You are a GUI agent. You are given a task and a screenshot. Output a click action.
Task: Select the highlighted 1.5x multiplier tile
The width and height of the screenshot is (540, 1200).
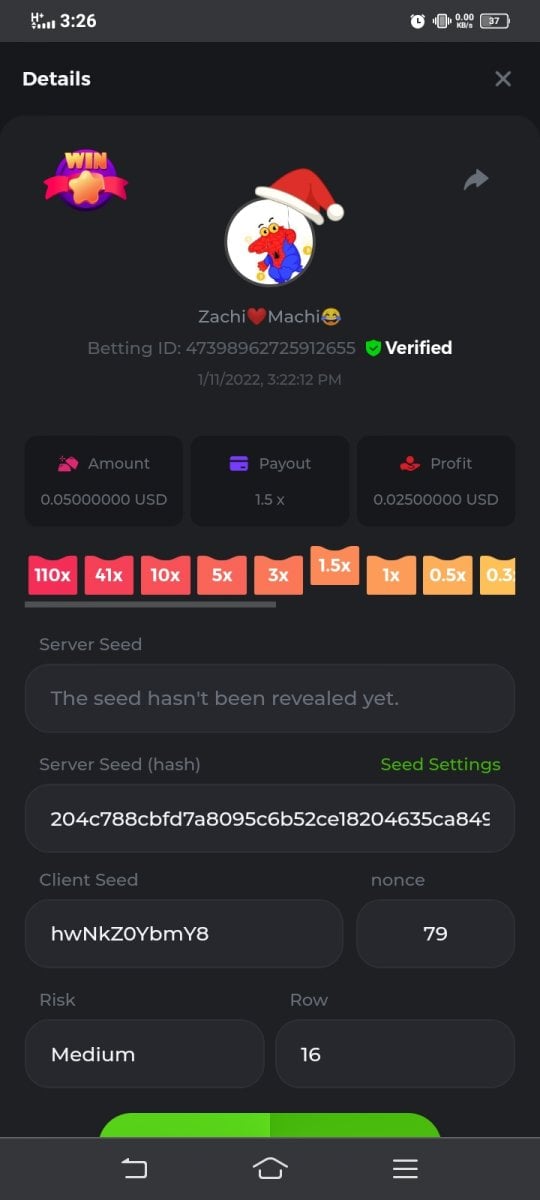334,565
